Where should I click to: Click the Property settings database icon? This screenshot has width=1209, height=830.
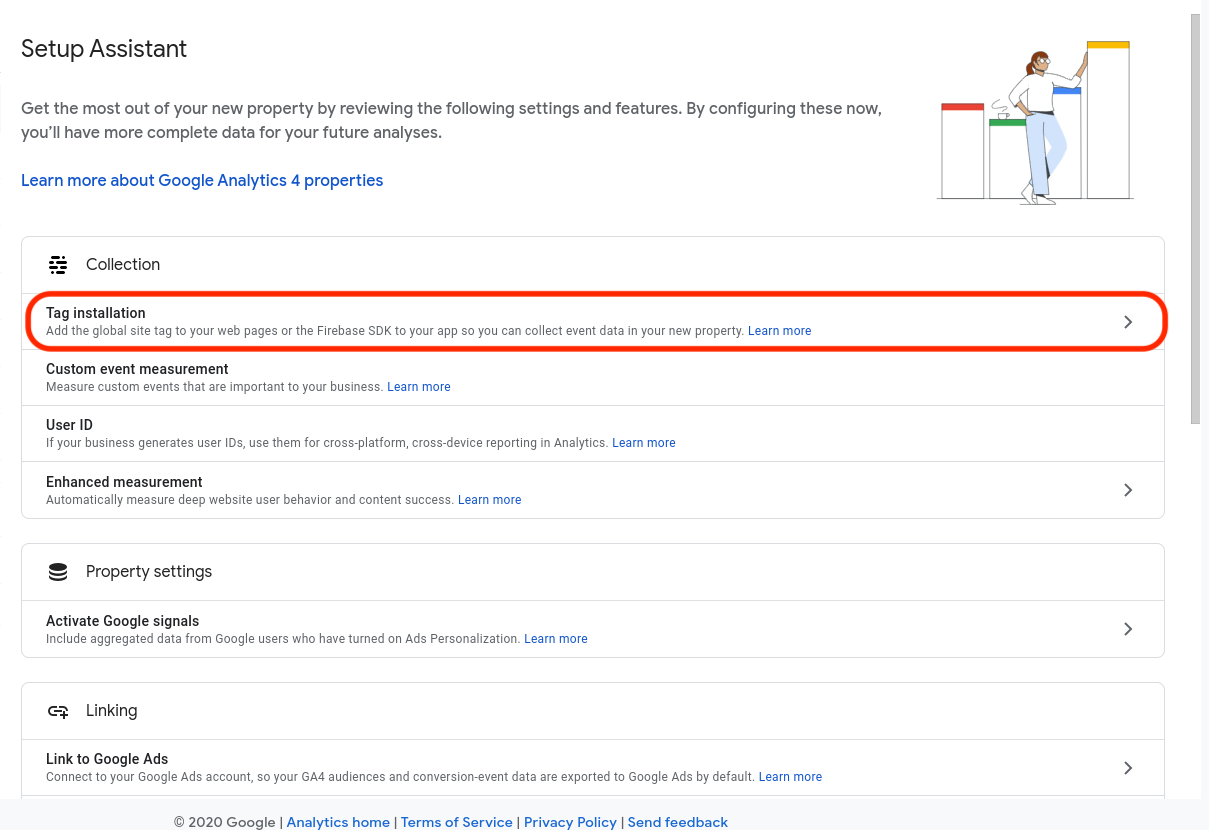(x=58, y=572)
